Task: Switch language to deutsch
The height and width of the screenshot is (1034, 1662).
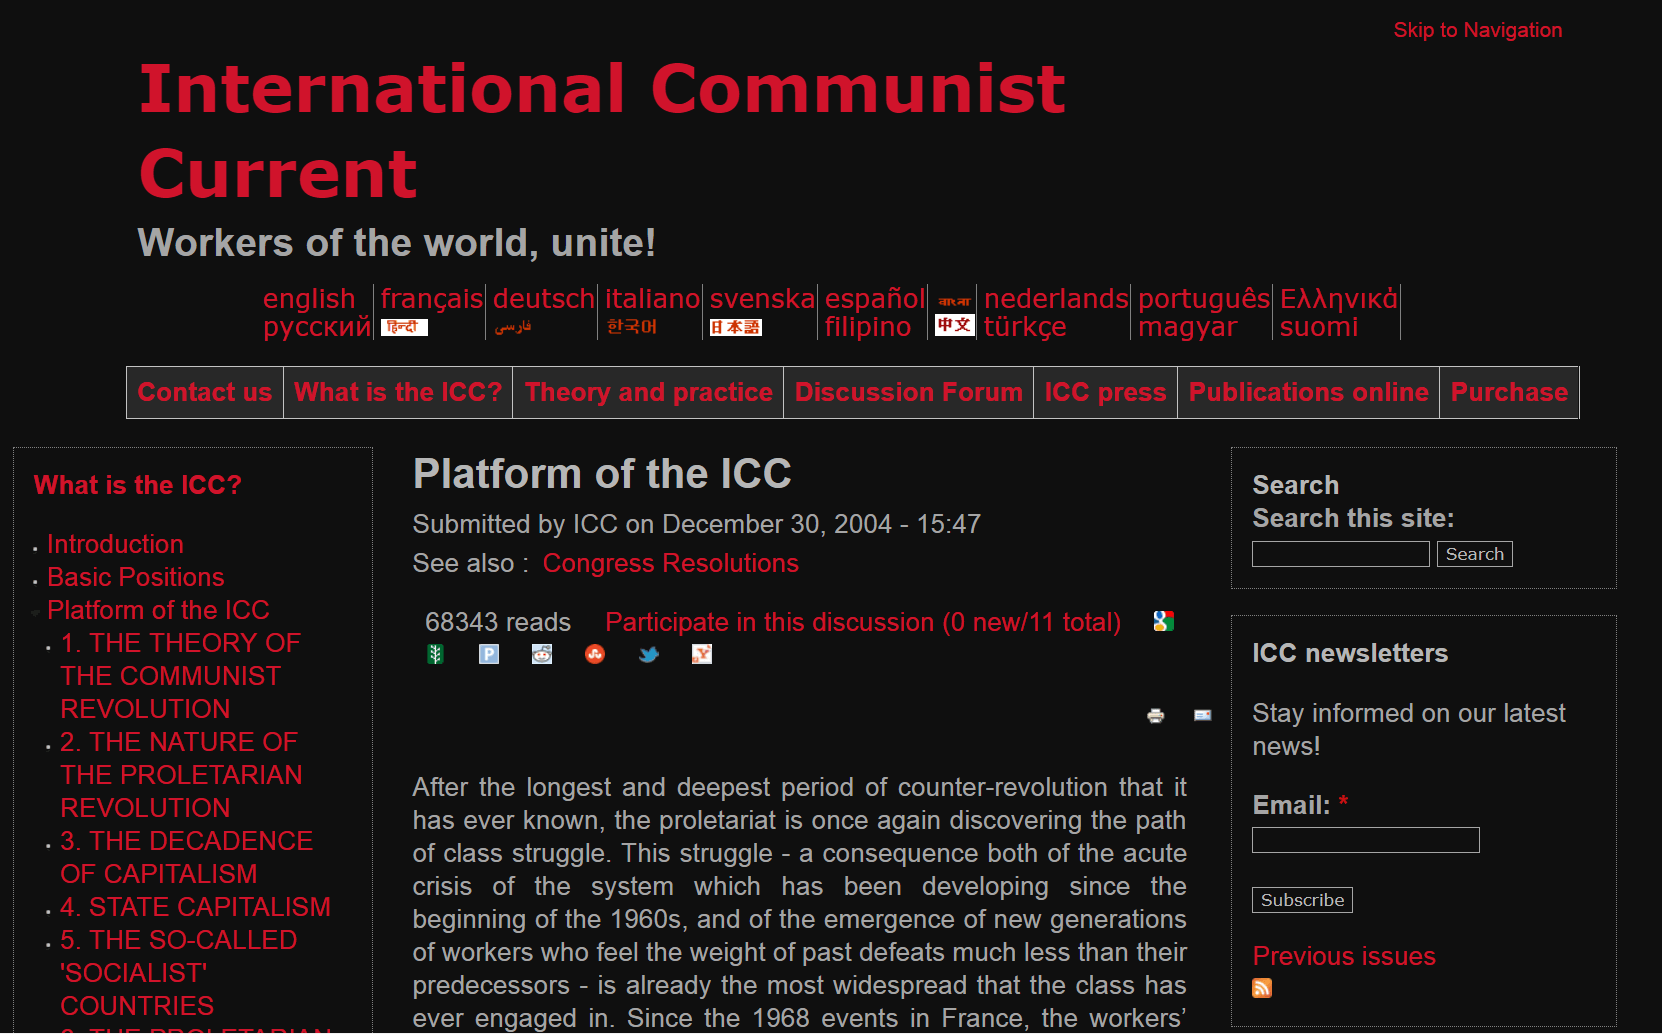Action: click(544, 298)
